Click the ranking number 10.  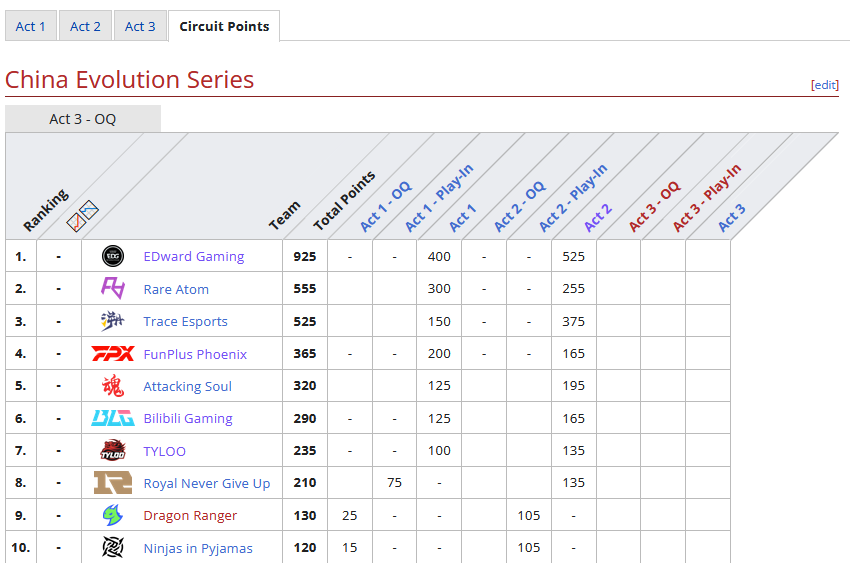(21, 548)
